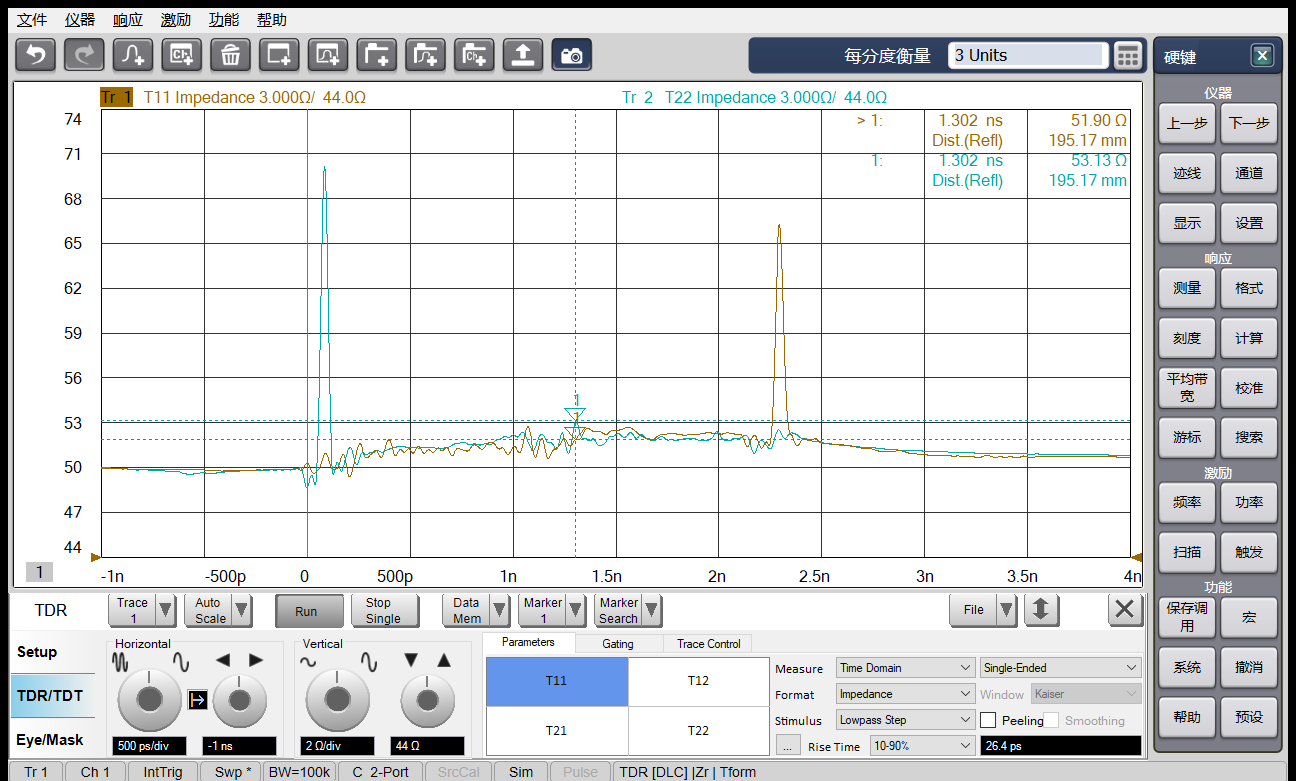Click the 游标 hardkey button
Viewport: 1296px width, 781px height.
(1187, 437)
